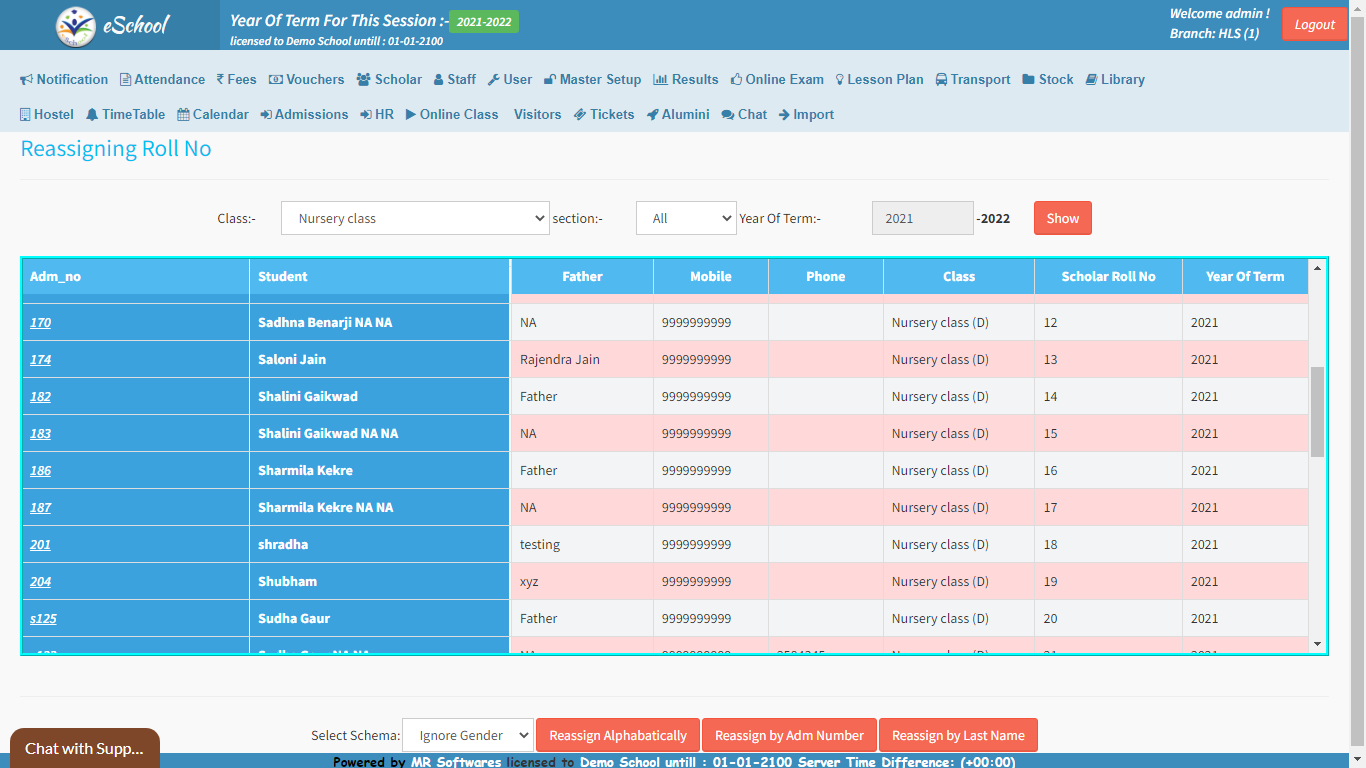
Task: Open the Online Exam menu
Action: (x=777, y=80)
